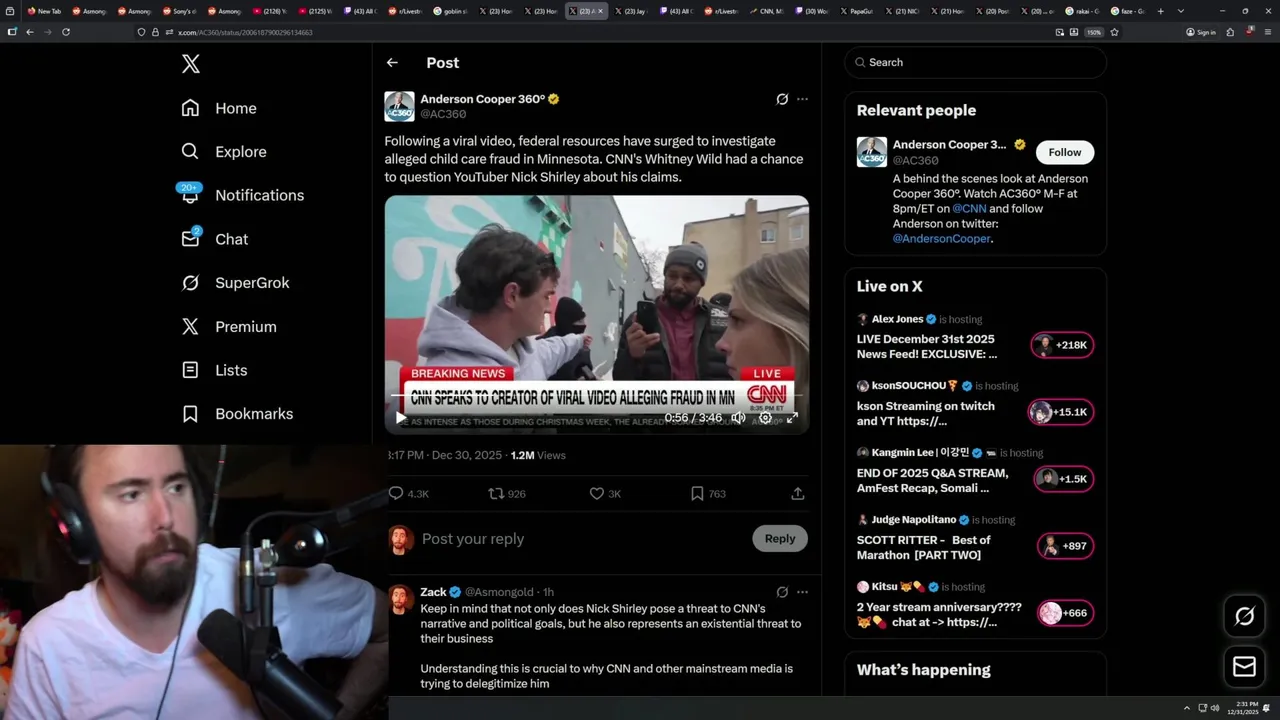1280x720 pixels.
Task: Open Chat in the sidebar
Action: click(214, 239)
